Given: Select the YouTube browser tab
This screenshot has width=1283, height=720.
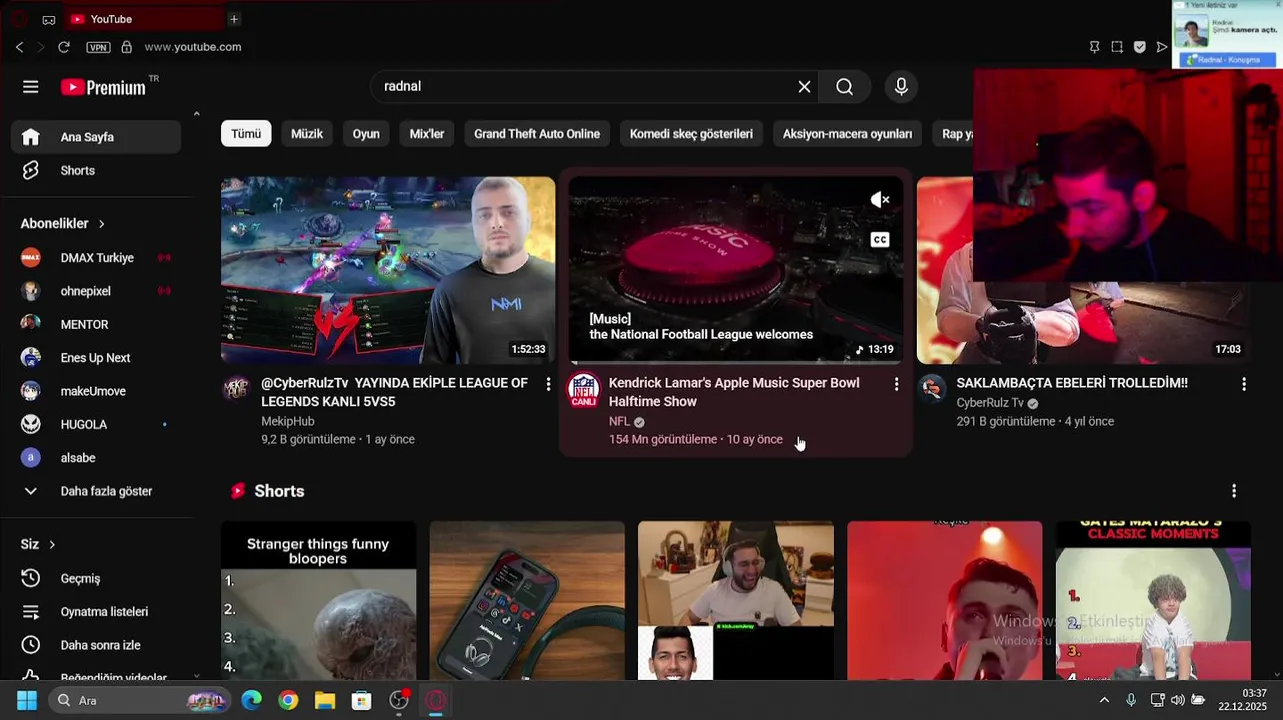Looking at the screenshot, I should (143, 19).
